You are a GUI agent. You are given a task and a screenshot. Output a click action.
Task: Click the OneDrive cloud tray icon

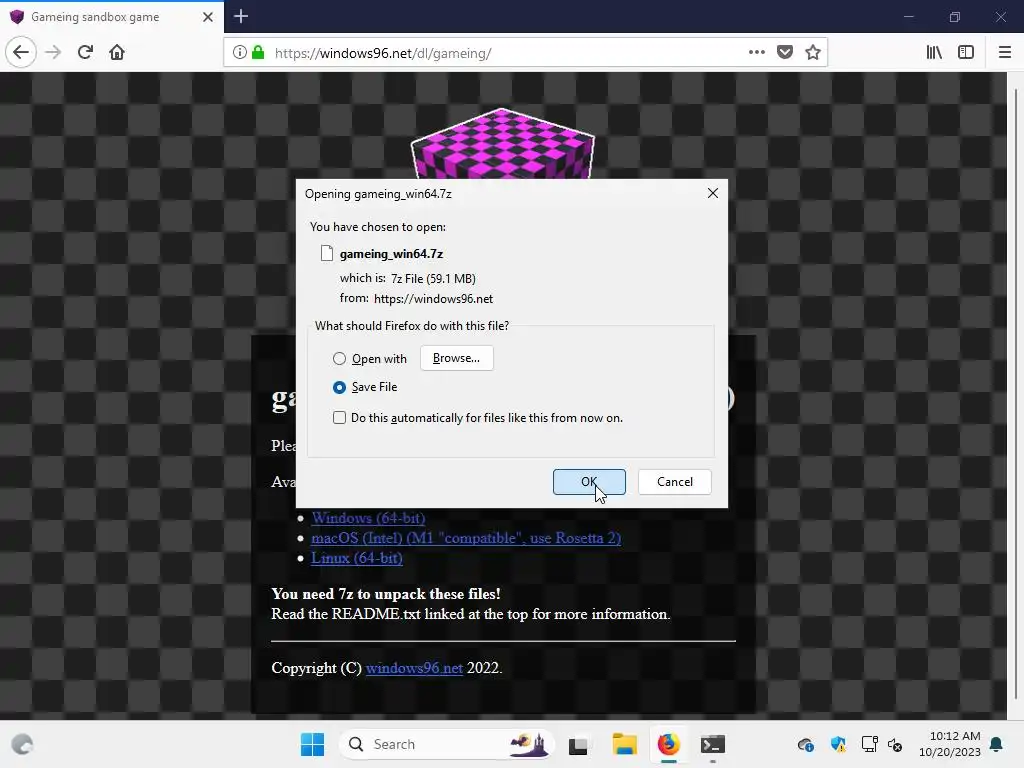(805, 744)
